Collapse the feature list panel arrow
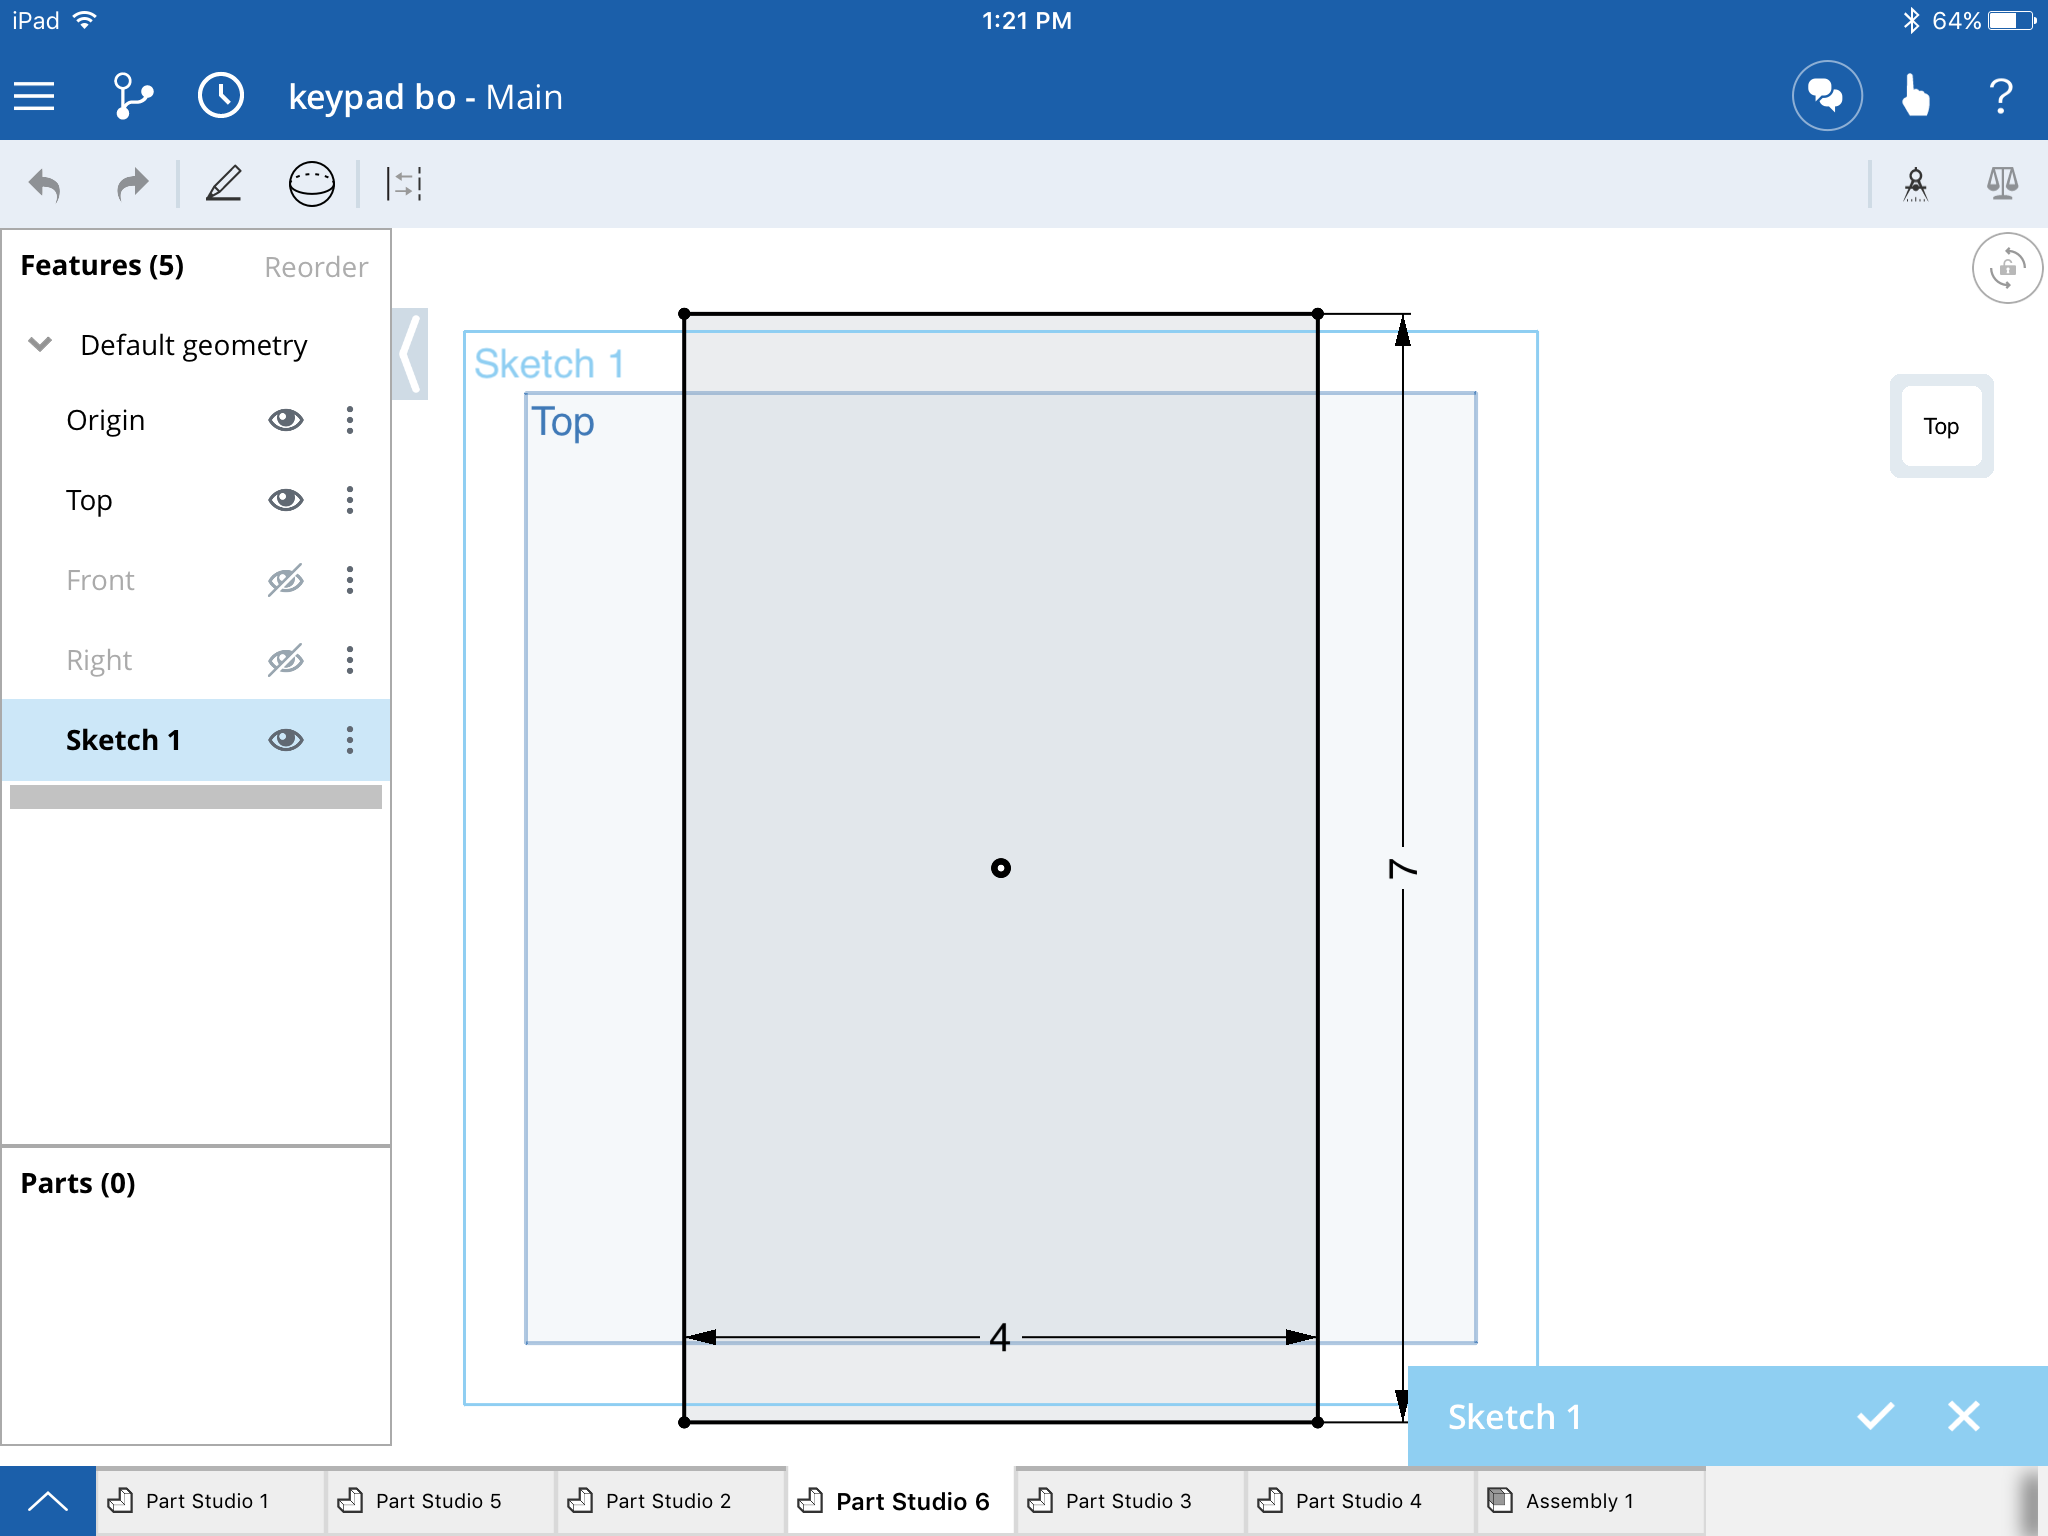2048x1536 pixels. [x=410, y=354]
